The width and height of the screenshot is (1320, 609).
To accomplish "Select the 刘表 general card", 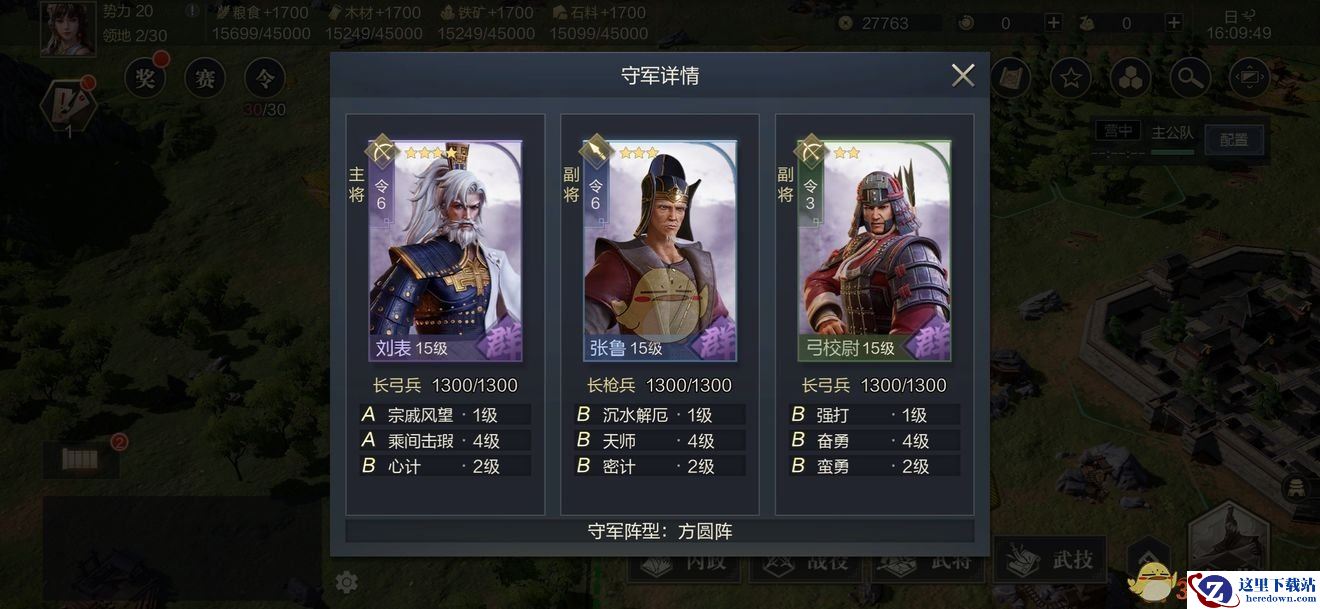I will [445, 250].
